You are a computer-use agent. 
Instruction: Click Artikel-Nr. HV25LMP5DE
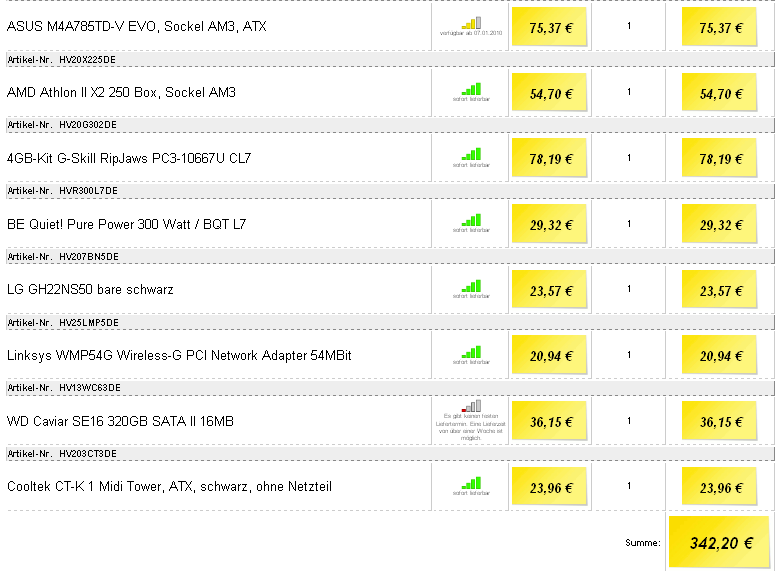pyautogui.click(x=63, y=323)
